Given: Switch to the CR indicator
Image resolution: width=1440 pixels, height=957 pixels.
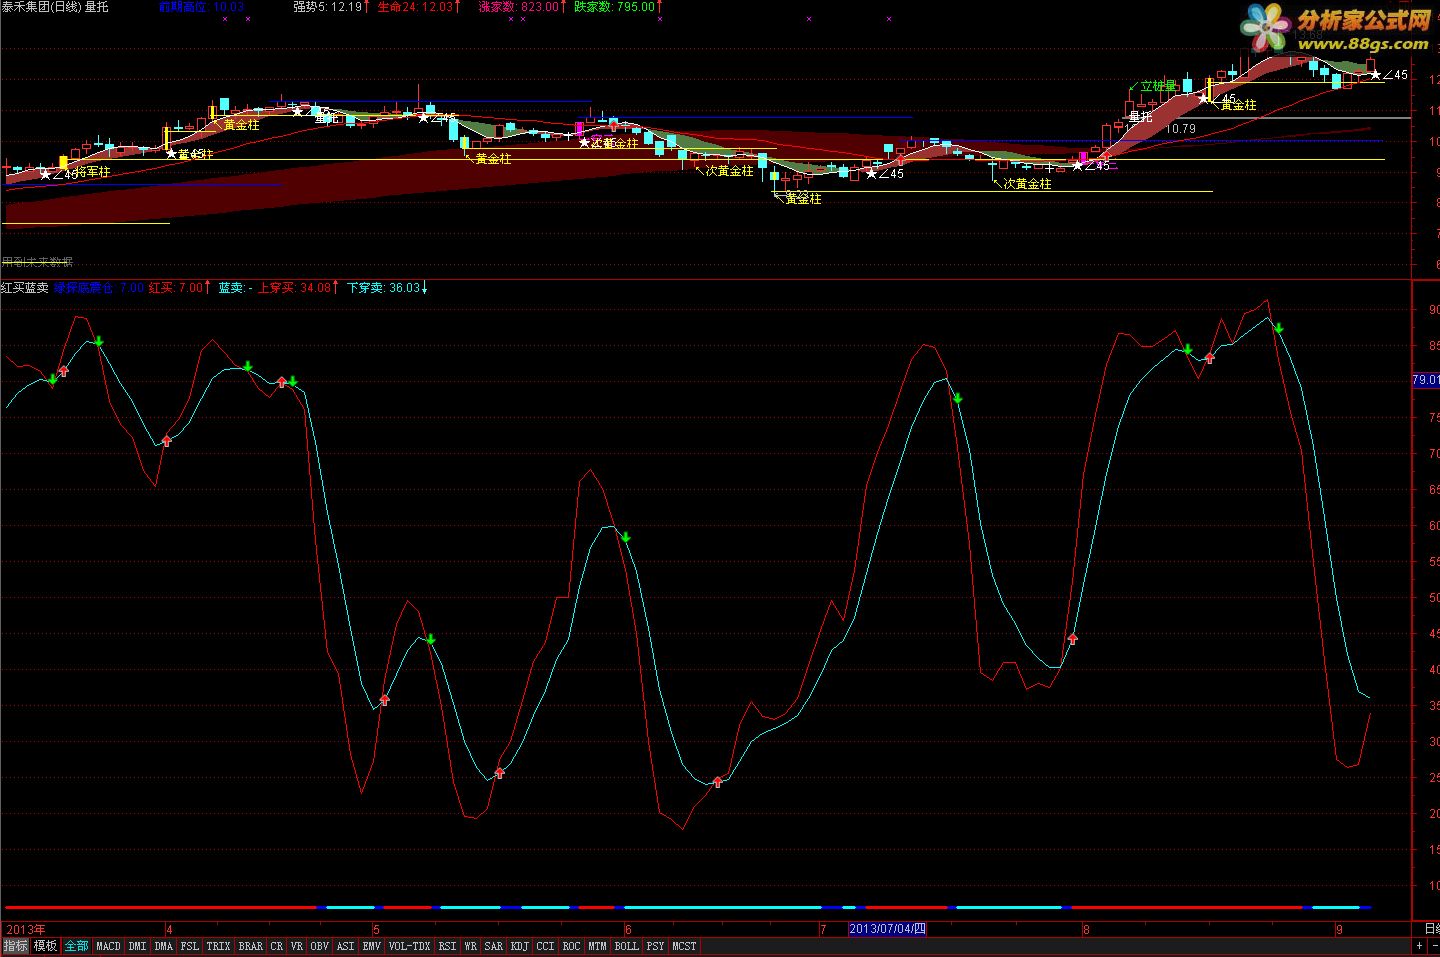Looking at the screenshot, I should [277, 946].
